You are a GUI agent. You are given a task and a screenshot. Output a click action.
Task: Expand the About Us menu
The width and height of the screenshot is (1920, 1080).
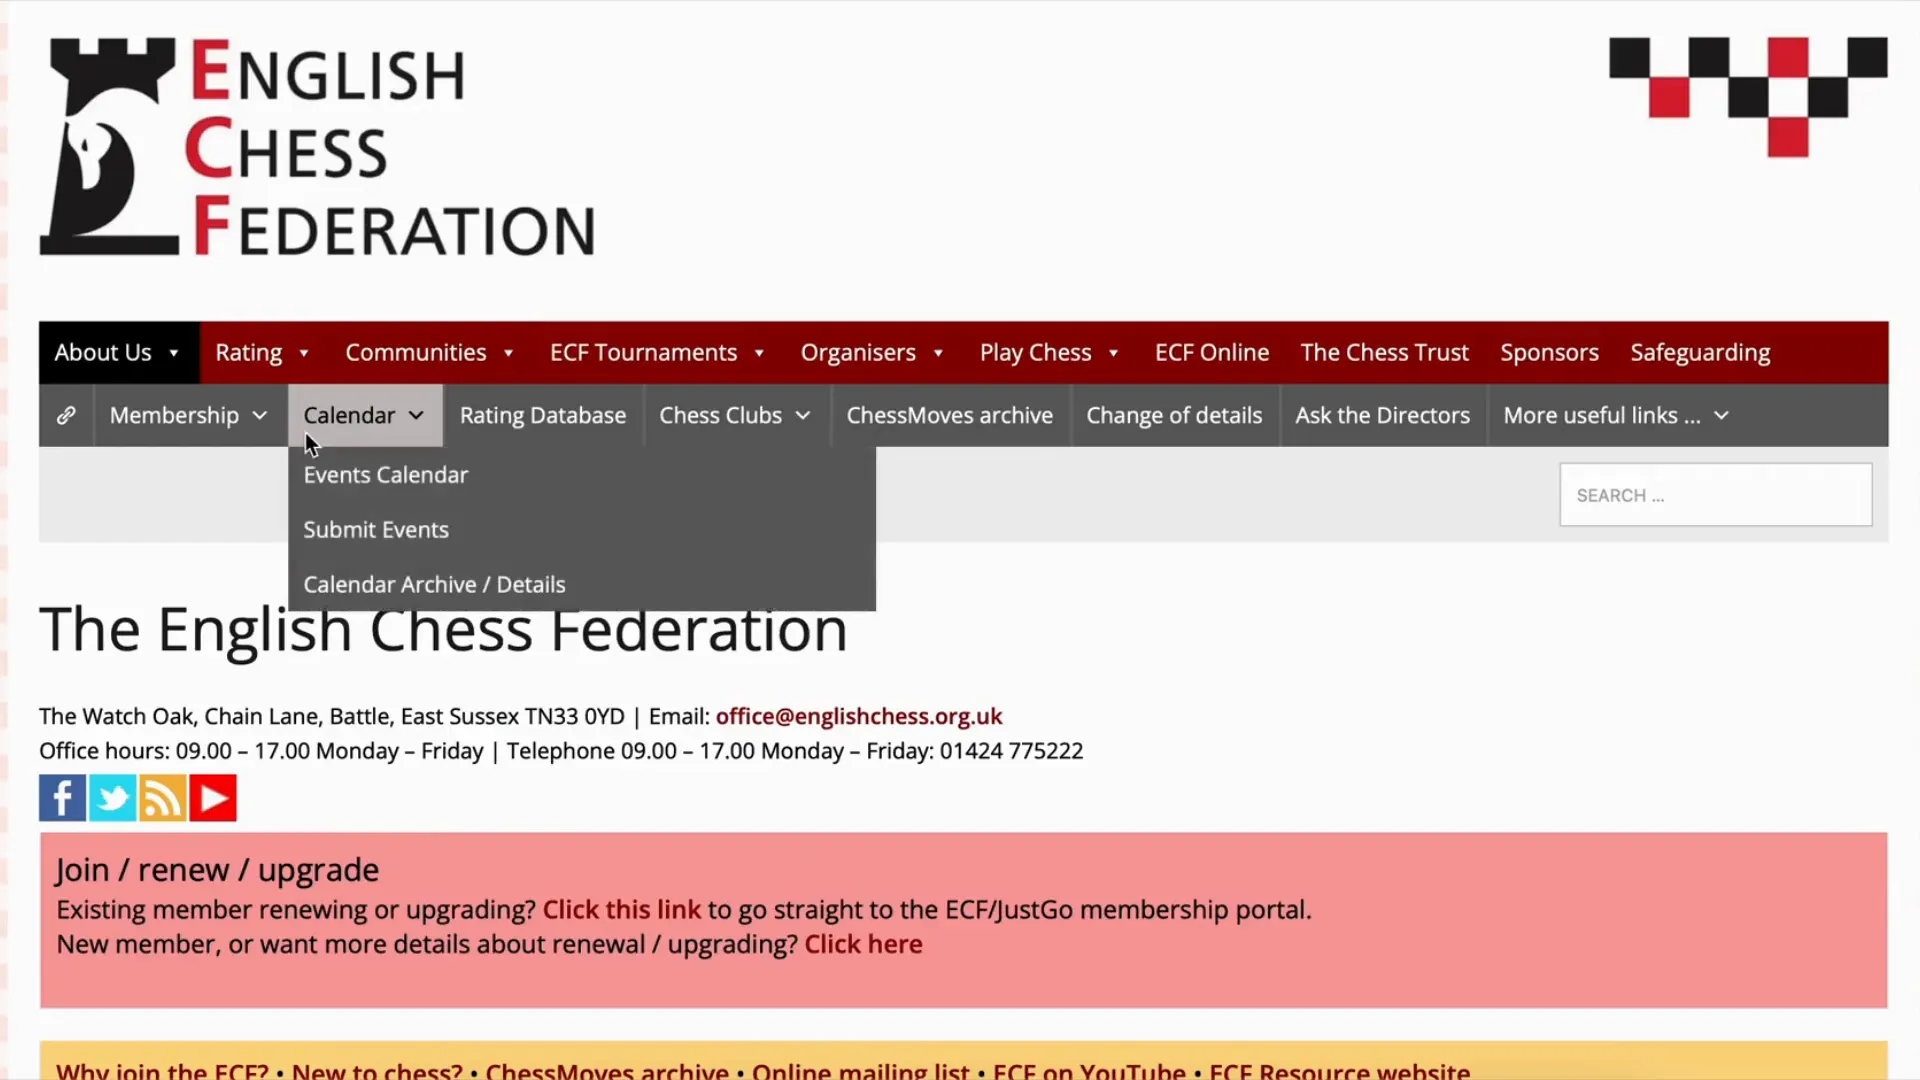point(118,352)
